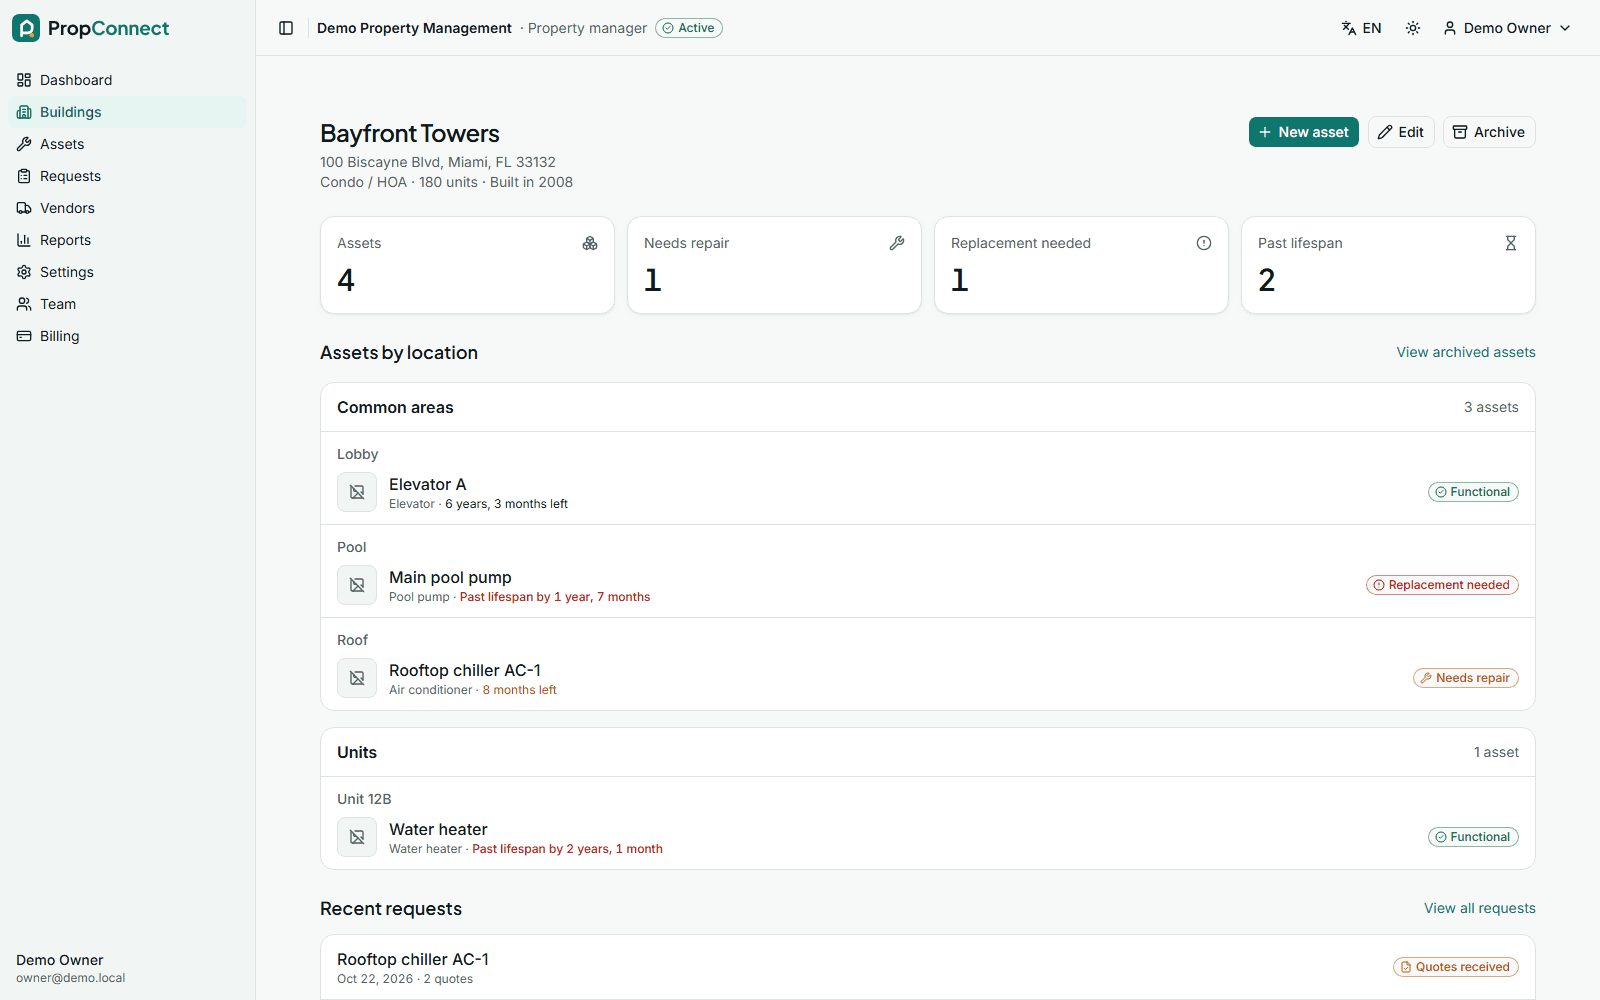
Task: Open Settings in the sidebar
Action: (127, 272)
